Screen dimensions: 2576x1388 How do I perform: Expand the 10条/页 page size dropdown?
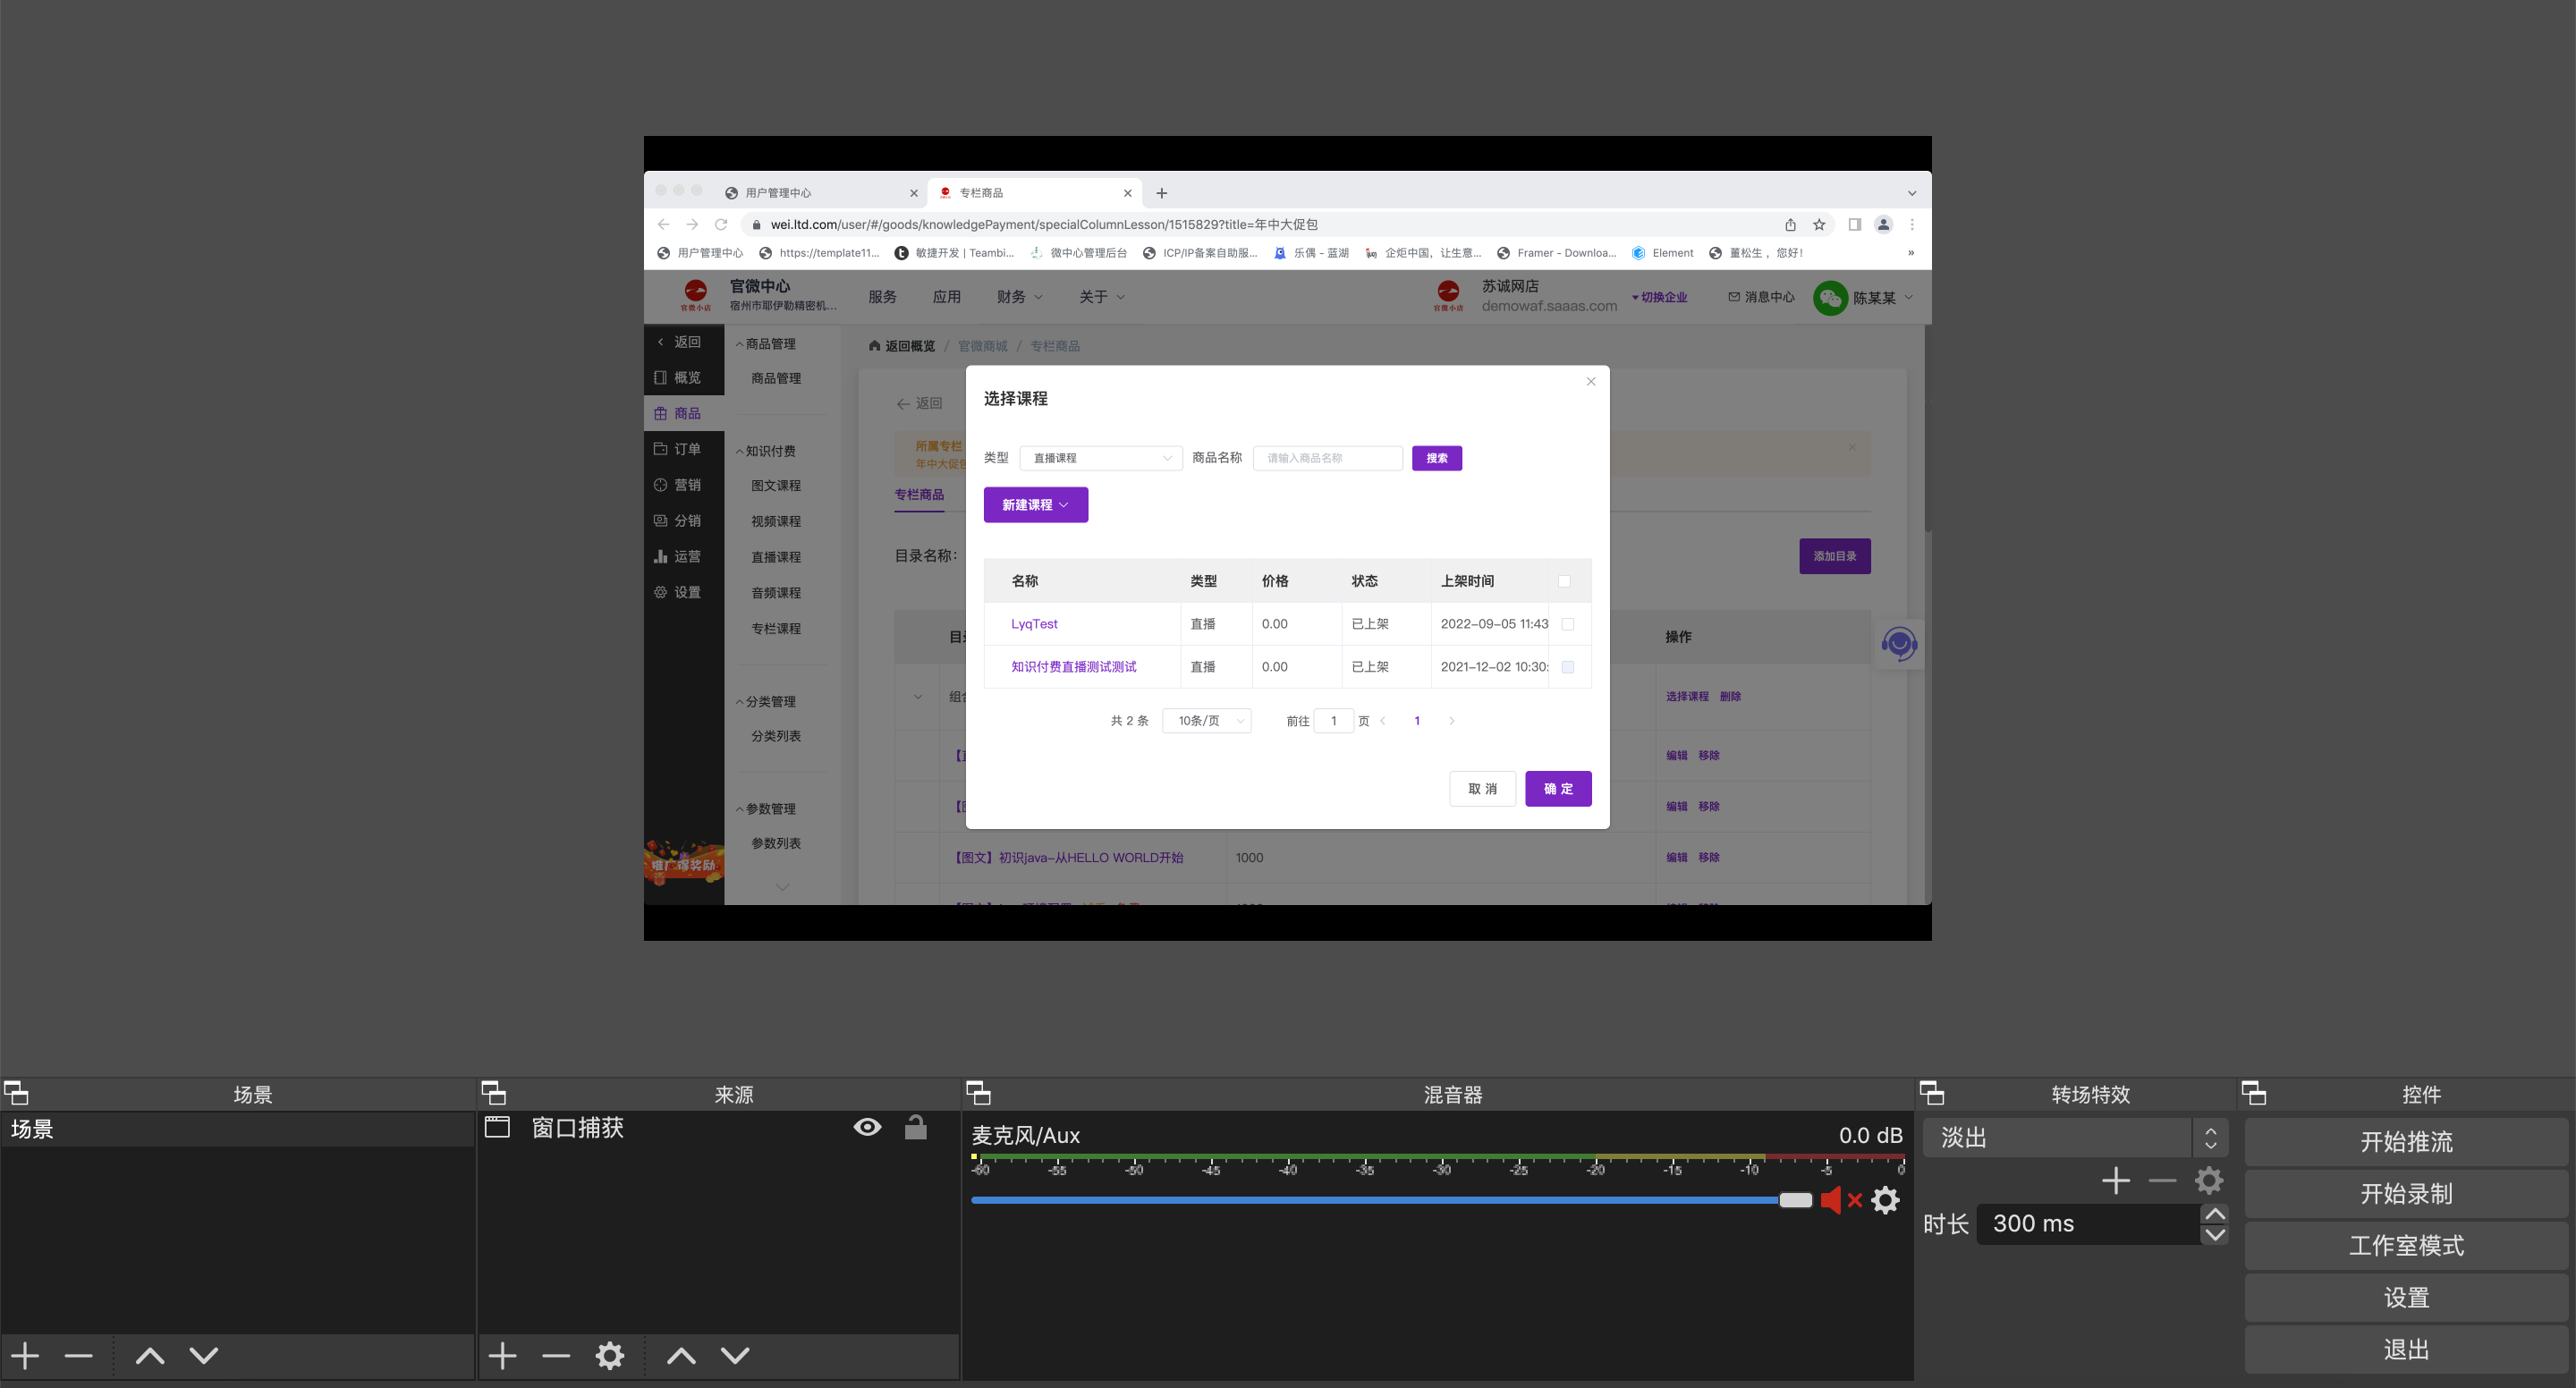coord(1206,721)
